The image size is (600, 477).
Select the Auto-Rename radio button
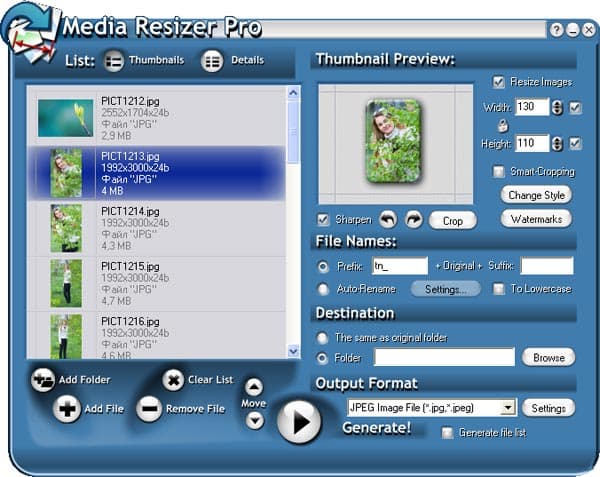323,289
